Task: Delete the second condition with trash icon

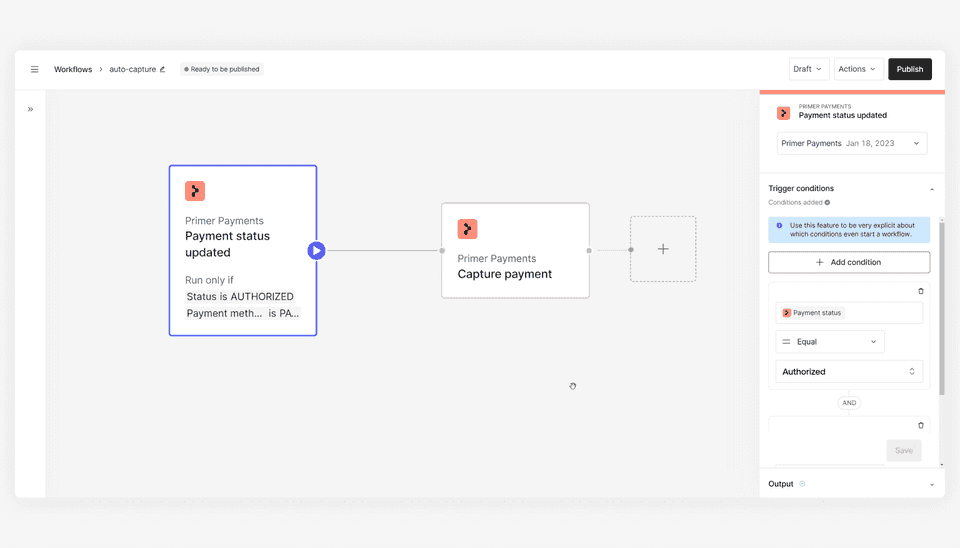Action: [x=921, y=426]
